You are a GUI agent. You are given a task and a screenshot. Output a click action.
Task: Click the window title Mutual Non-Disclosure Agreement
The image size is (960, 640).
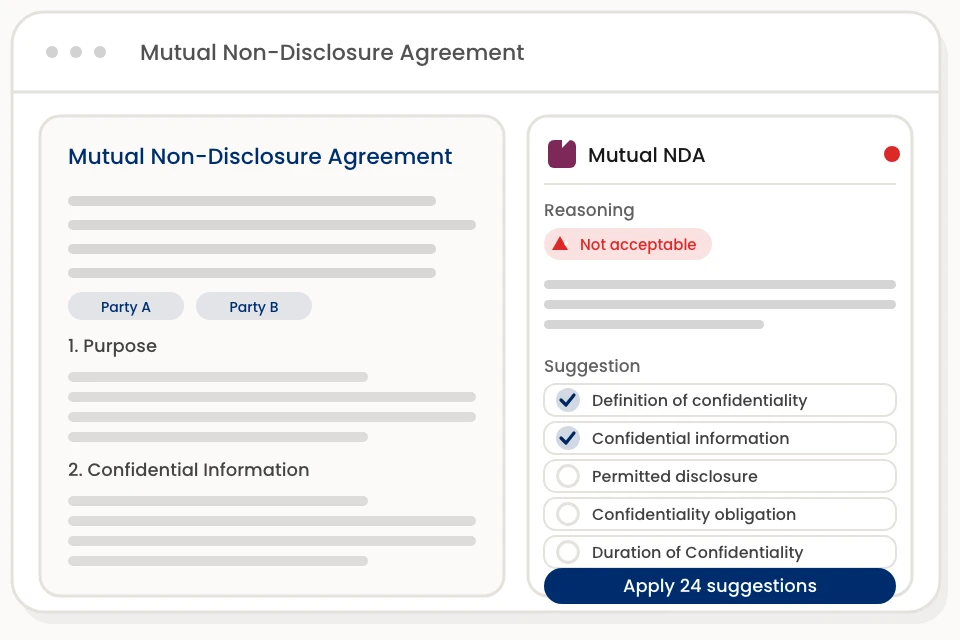click(x=332, y=53)
